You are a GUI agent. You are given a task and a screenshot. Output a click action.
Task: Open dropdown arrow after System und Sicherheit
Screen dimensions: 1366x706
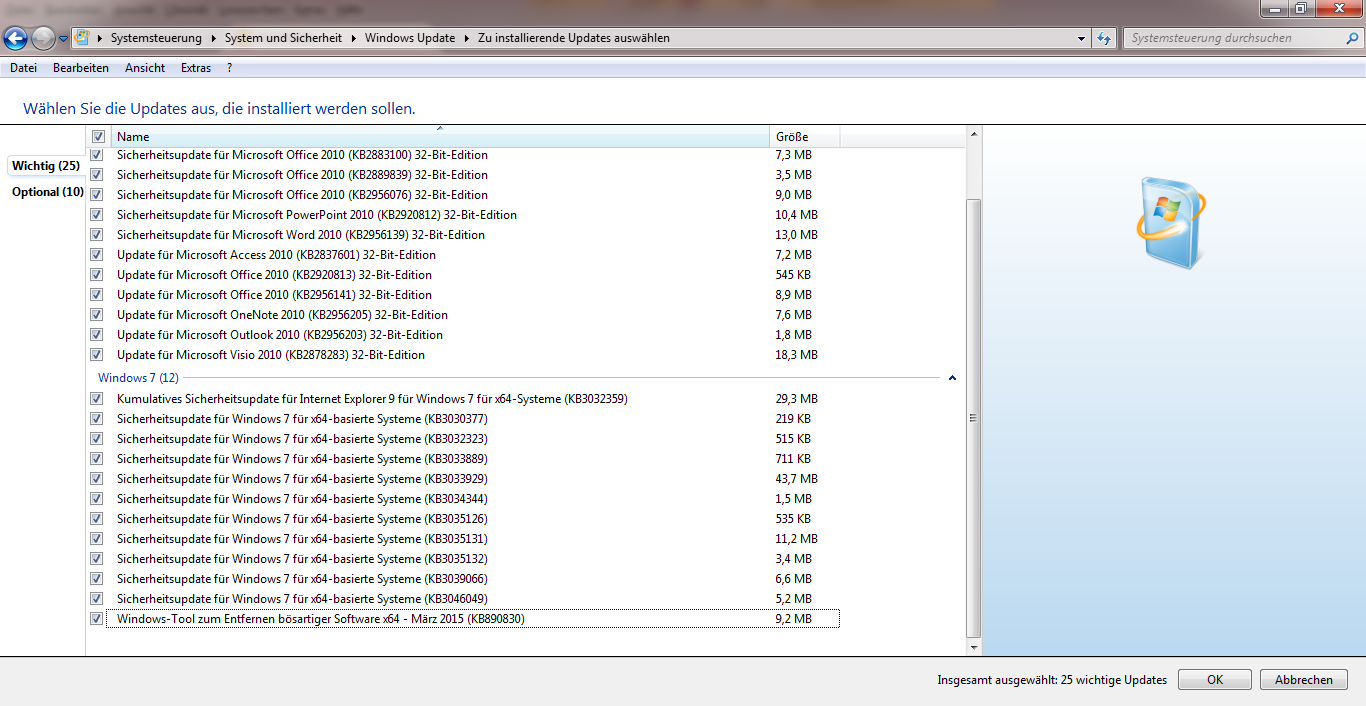[x=353, y=38]
